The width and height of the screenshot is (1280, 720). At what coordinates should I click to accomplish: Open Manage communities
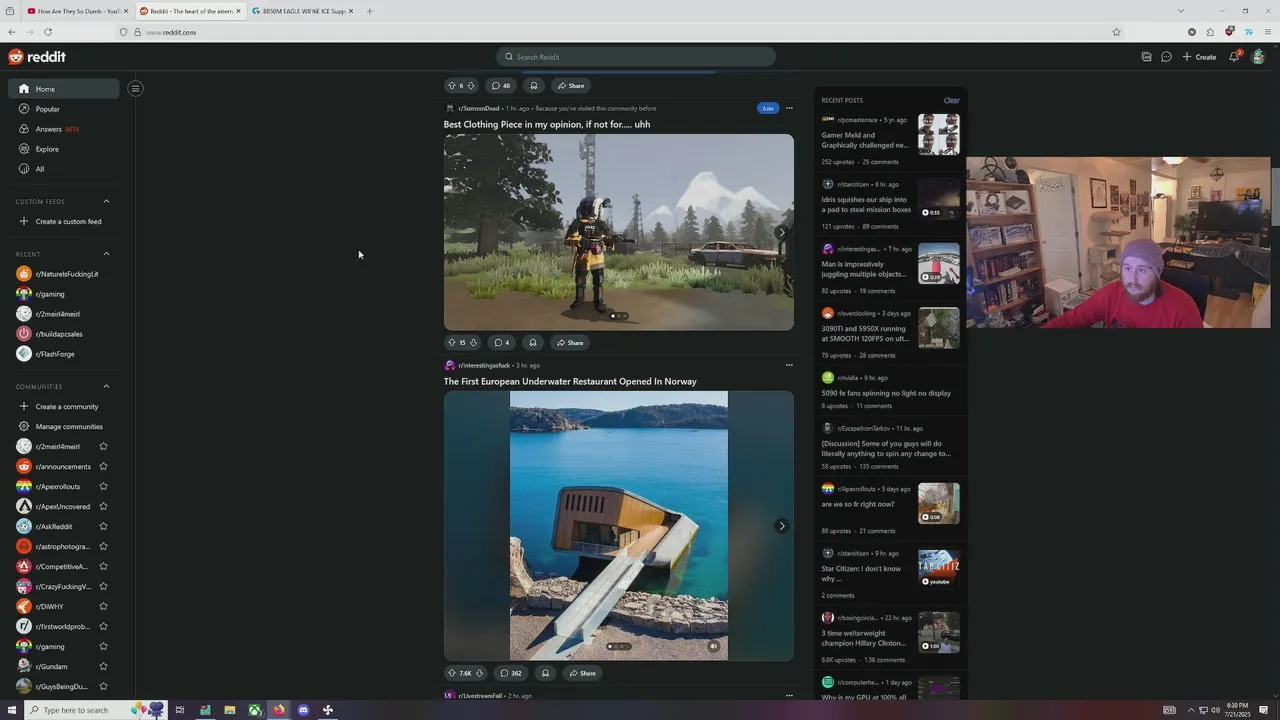tap(64, 426)
